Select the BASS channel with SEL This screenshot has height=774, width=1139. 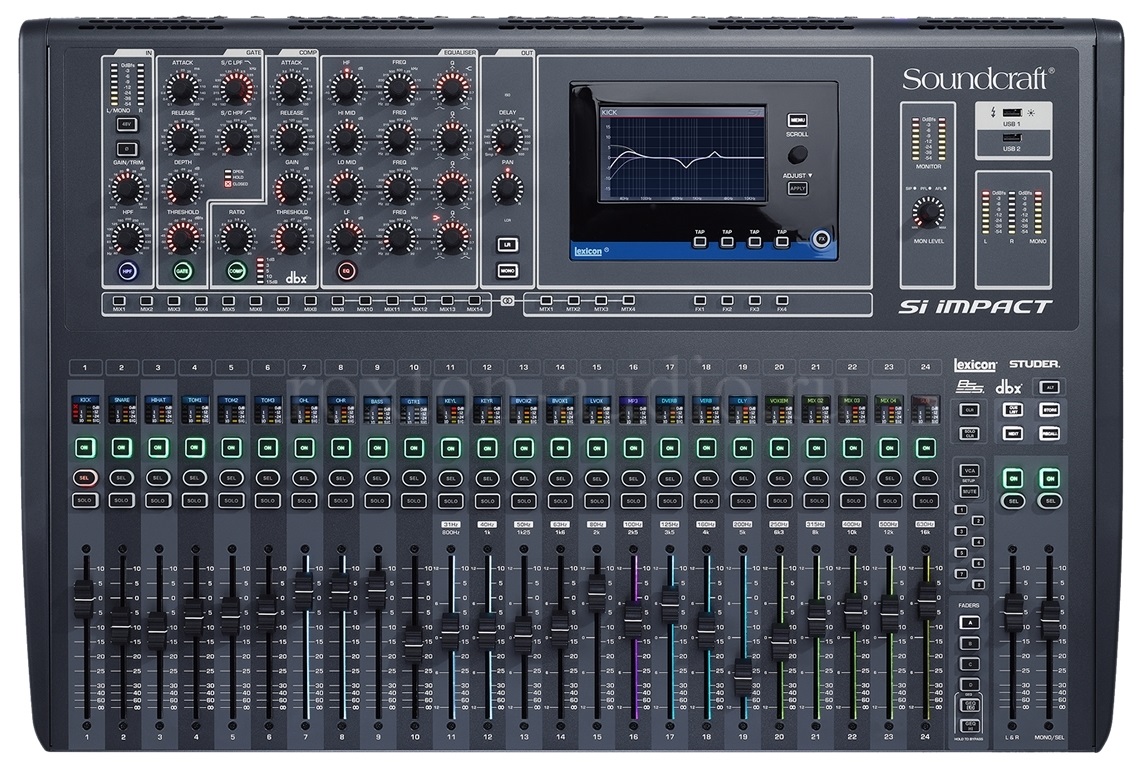coord(377,478)
